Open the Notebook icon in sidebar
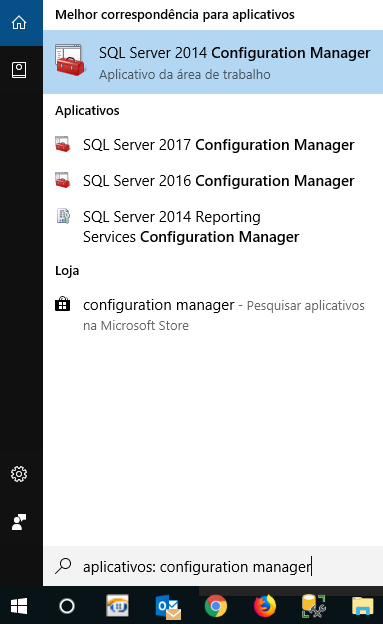 [19, 70]
